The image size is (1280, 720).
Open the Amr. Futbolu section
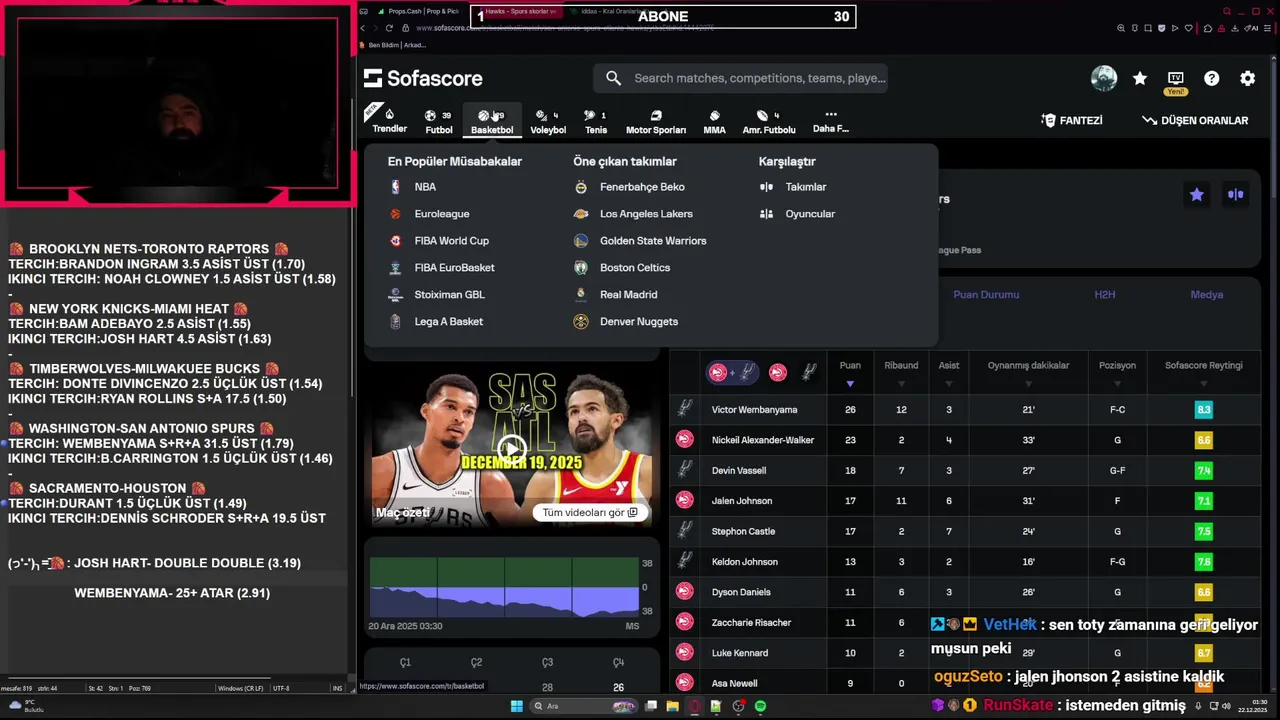pyautogui.click(x=769, y=122)
